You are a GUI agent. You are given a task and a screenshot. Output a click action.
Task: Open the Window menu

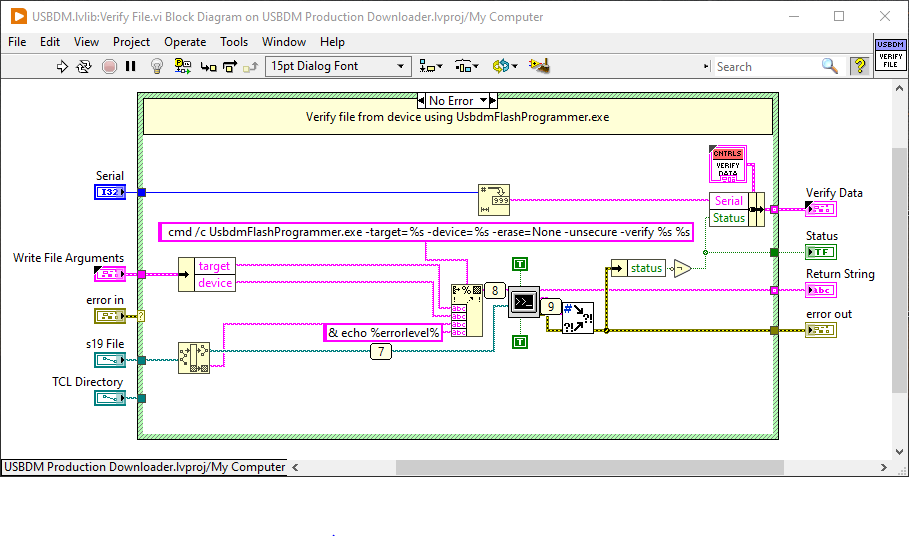coord(284,42)
